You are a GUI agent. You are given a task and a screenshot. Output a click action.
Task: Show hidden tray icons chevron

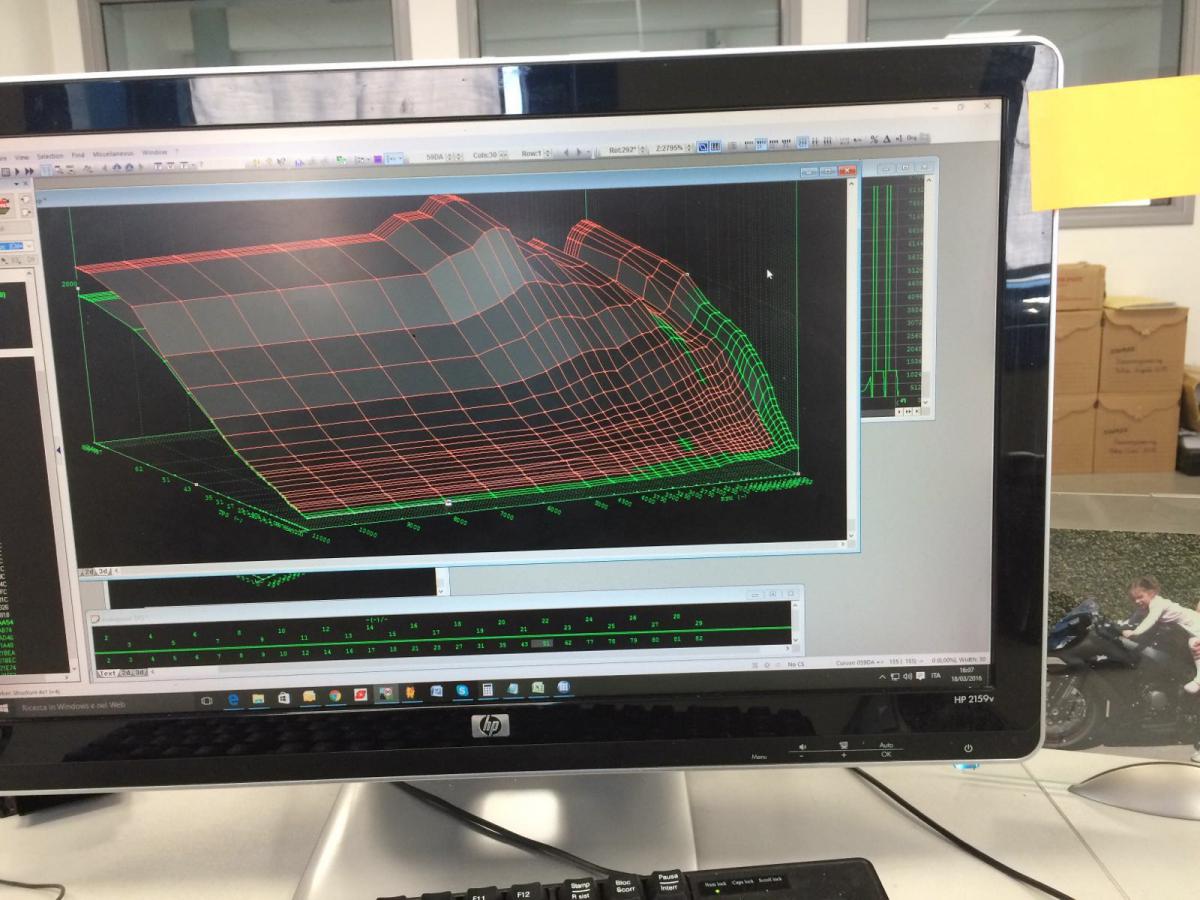pos(882,677)
